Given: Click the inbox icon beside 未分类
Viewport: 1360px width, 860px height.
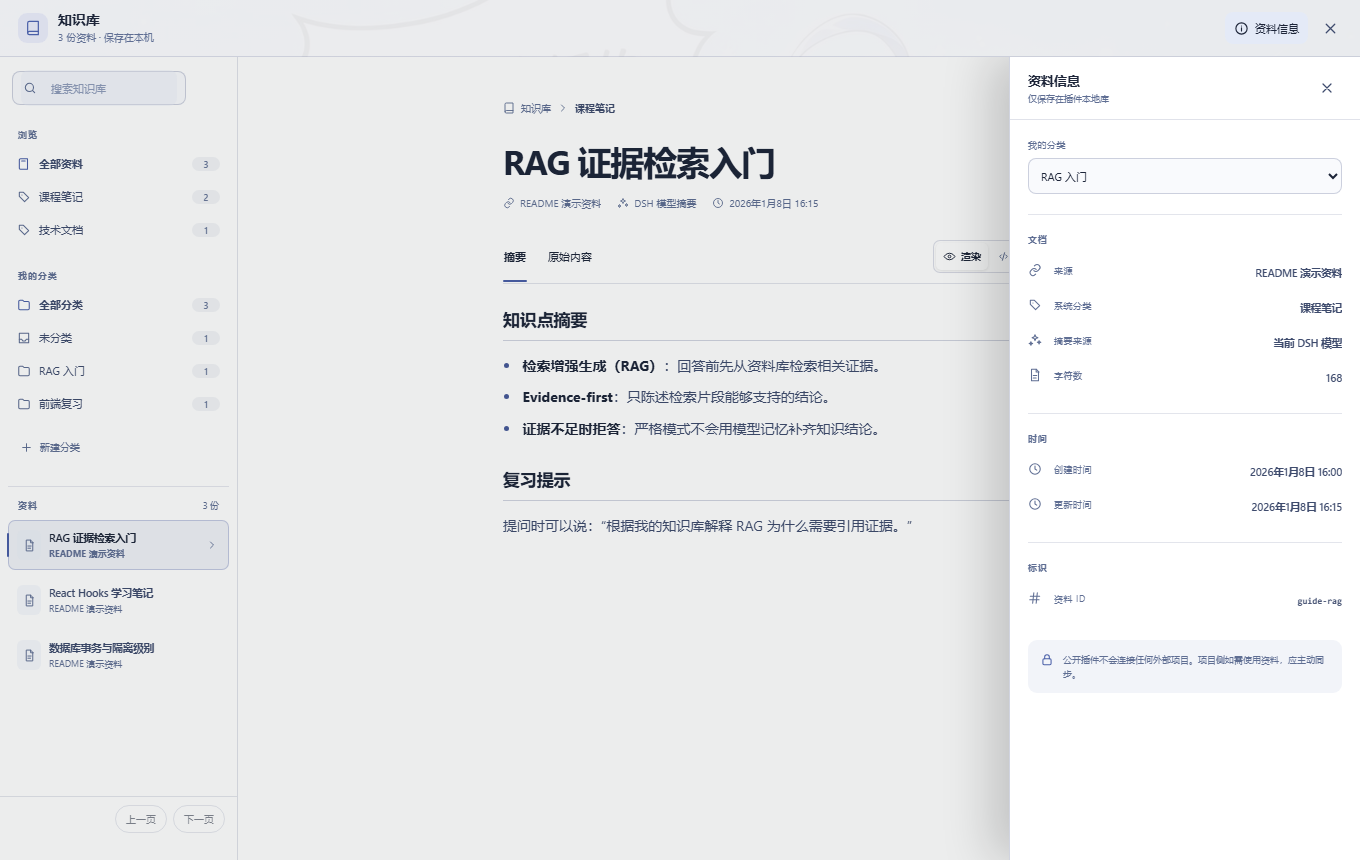Looking at the screenshot, I should 24,338.
